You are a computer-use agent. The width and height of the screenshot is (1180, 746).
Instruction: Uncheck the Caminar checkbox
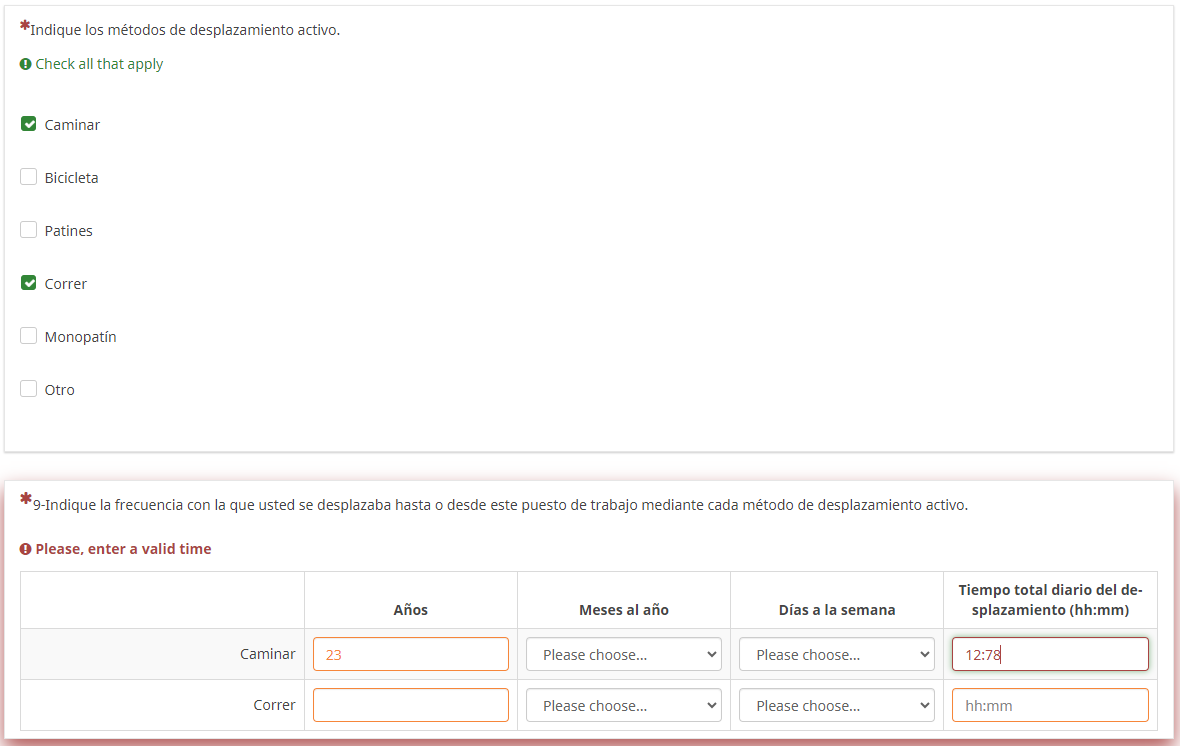click(x=29, y=125)
